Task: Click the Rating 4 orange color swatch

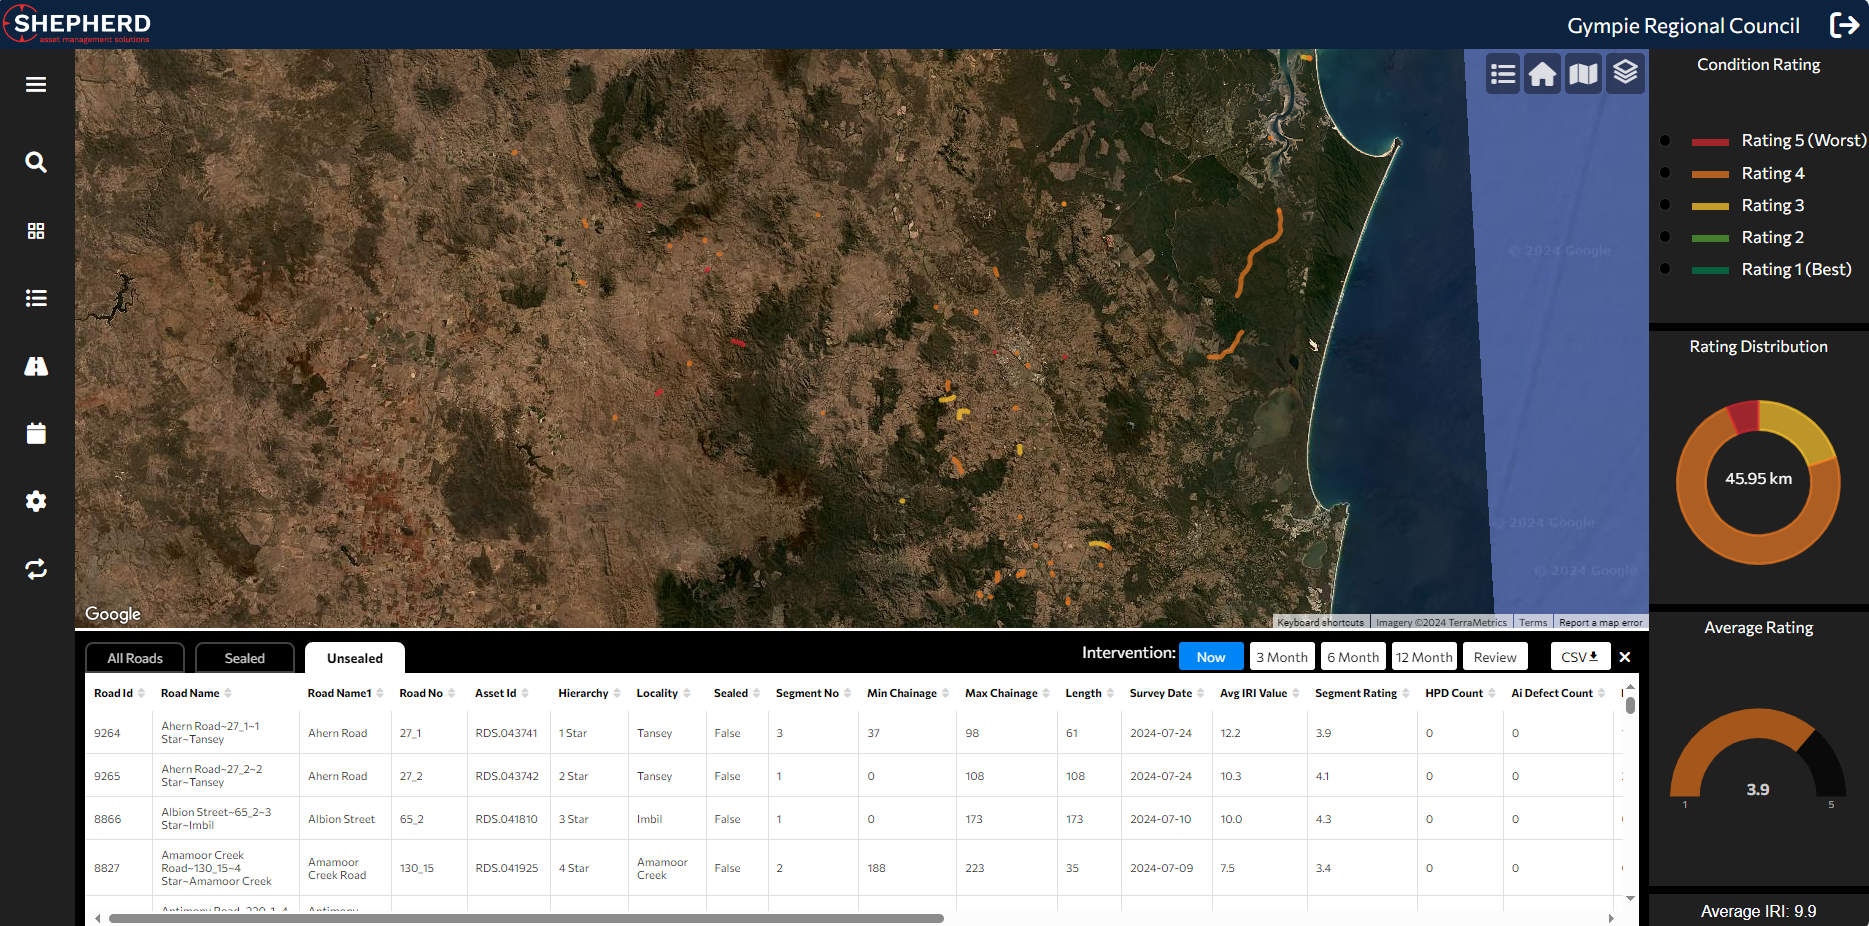Action: tap(1710, 174)
